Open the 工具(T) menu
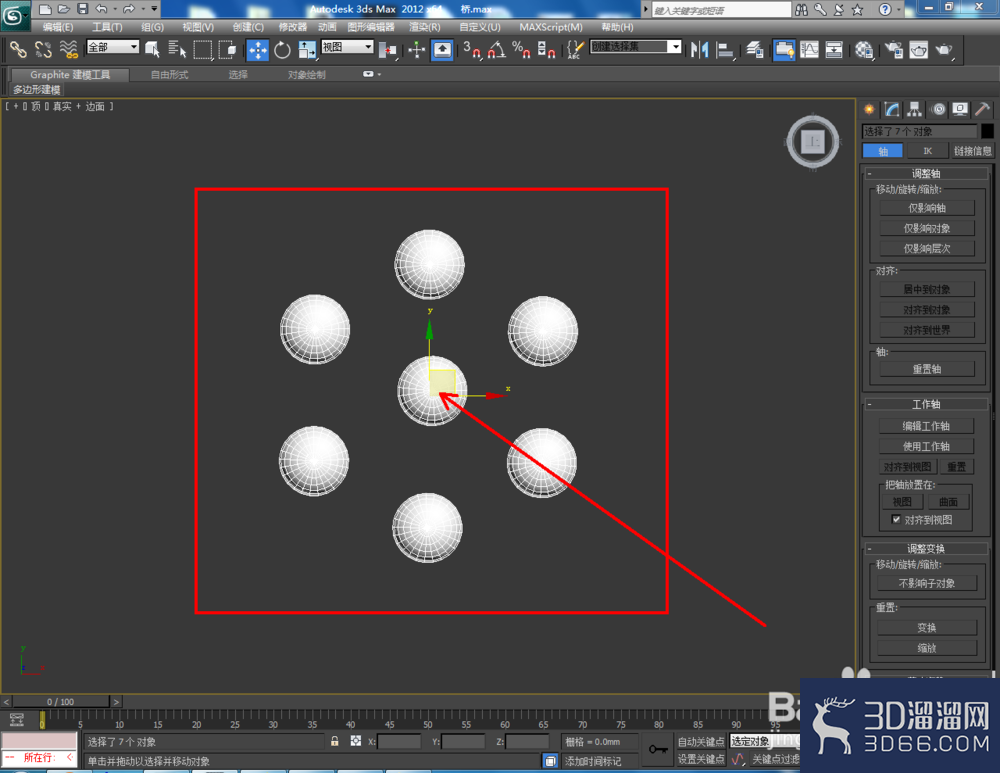 click(107, 27)
